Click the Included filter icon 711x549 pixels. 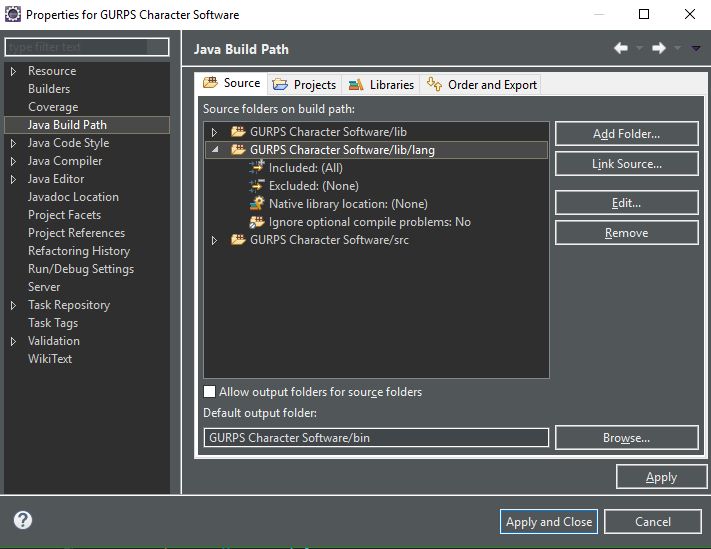[x=257, y=167]
